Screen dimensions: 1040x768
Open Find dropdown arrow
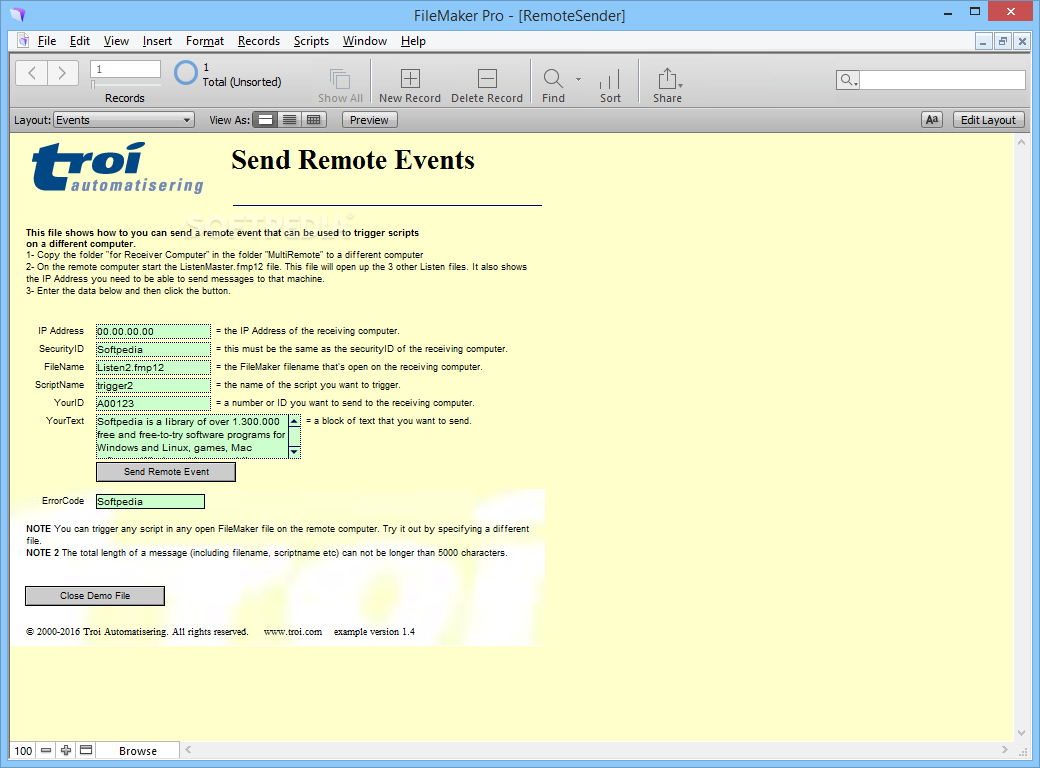(x=578, y=79)
